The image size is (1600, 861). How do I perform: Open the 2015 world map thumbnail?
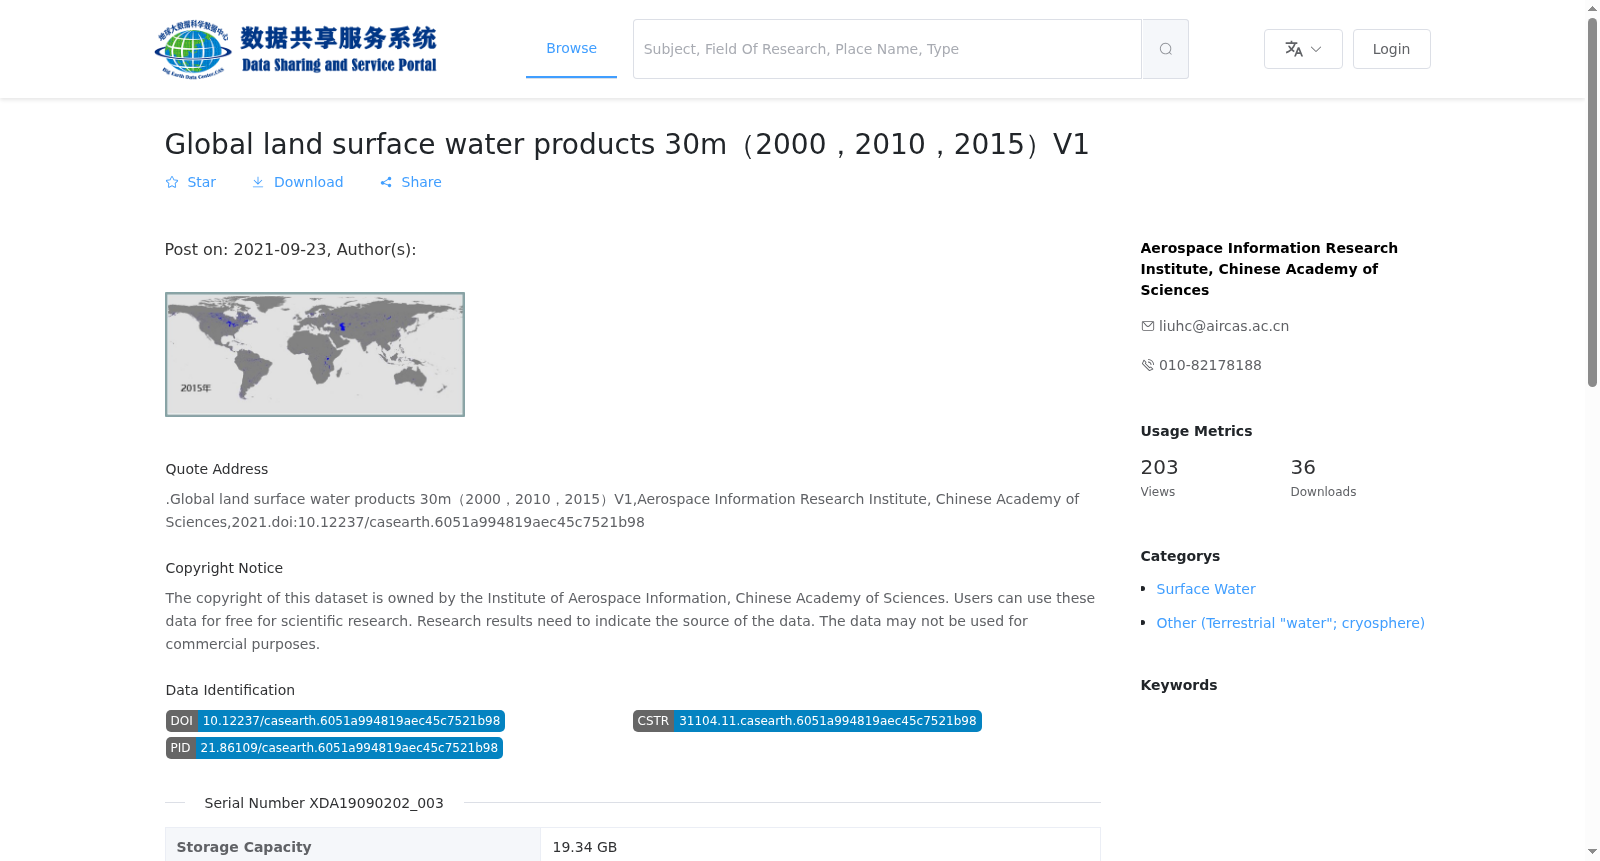click(315, 354)
